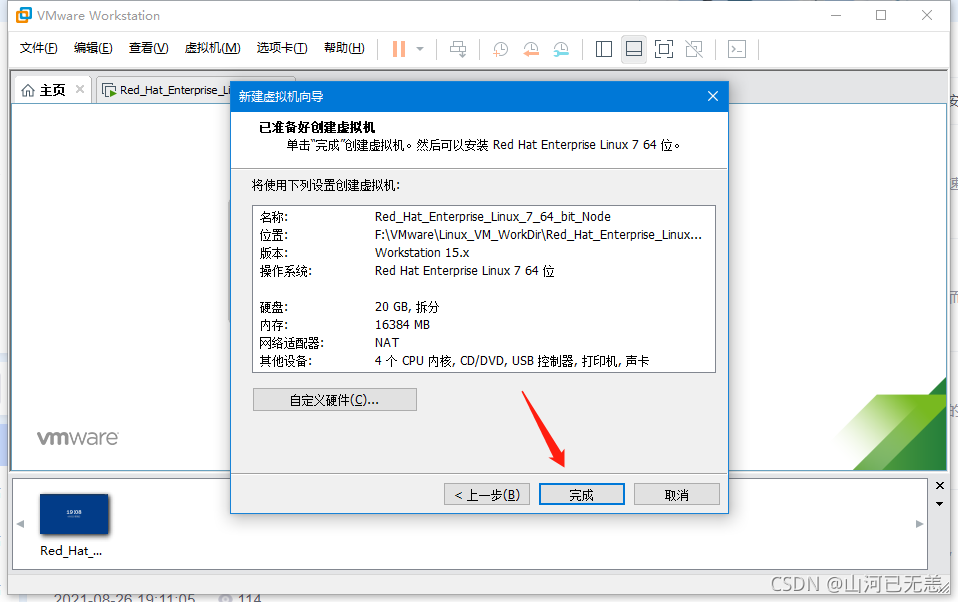Screen dimensions: 958x602
Task: Take a snapshot using the clock-plus icon
Action: tap(500, 49)
